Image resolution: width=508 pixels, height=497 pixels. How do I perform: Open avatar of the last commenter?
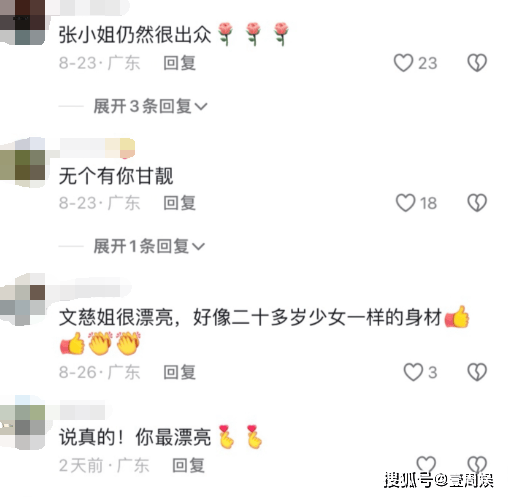(x=22, y=422)
